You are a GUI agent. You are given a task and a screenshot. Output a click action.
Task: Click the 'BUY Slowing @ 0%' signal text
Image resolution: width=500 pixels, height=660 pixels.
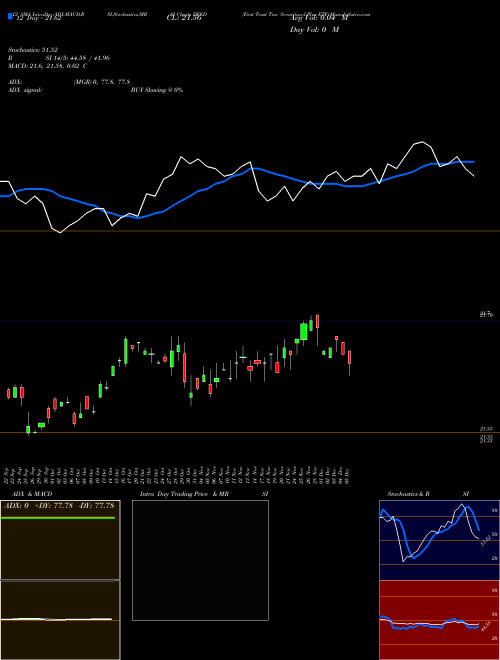coord(157,90)
